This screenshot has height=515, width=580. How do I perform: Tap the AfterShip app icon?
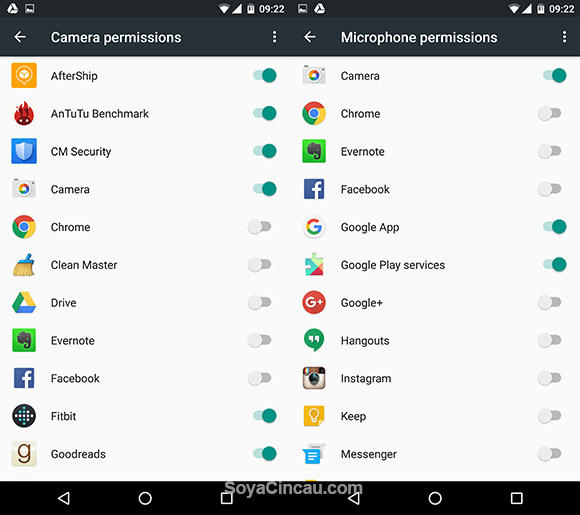24,75
